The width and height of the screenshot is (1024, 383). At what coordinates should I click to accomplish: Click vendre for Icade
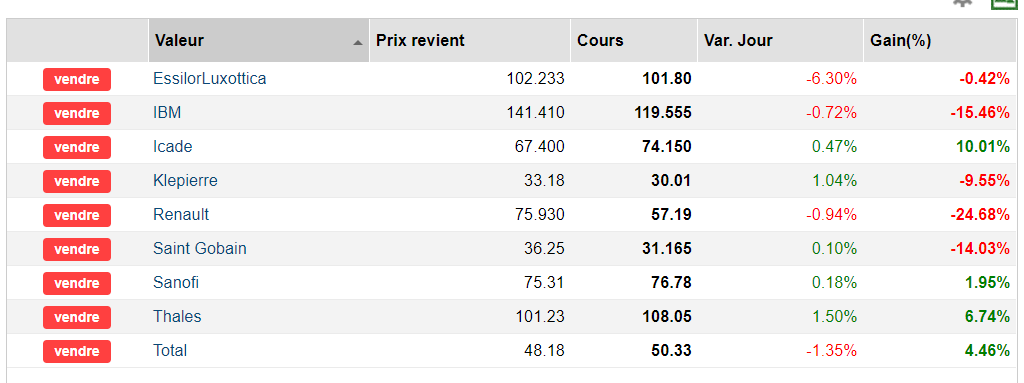[x=77, y=147]
